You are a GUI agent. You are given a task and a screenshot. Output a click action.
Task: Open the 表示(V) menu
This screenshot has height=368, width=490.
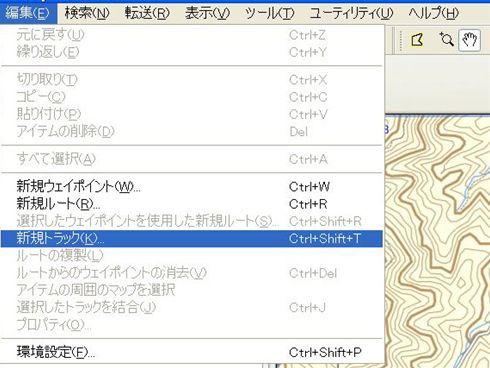click(x=207, y=13)
